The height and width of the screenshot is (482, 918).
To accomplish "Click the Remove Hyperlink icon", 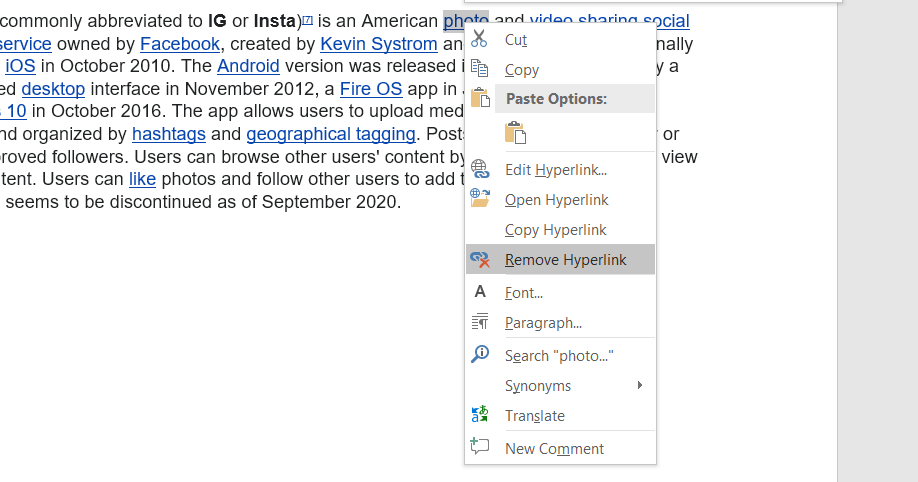I will click(480, 260).
